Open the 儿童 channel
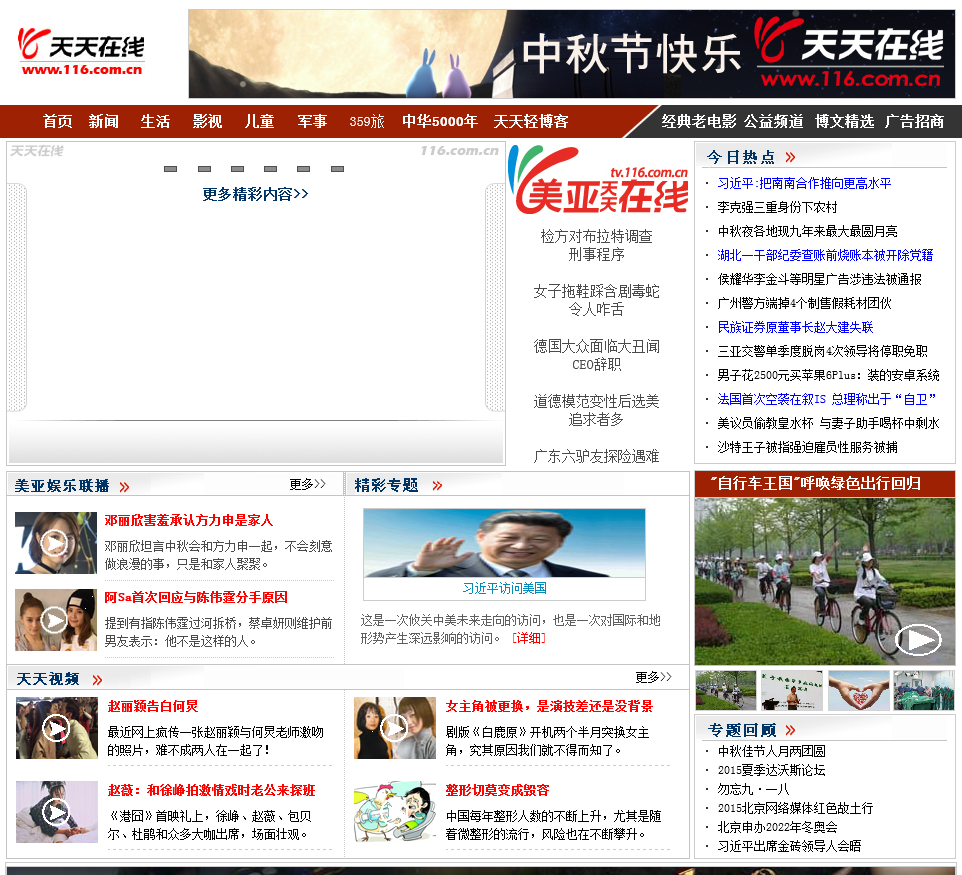The image size is (962, 875). click(260, 121)
